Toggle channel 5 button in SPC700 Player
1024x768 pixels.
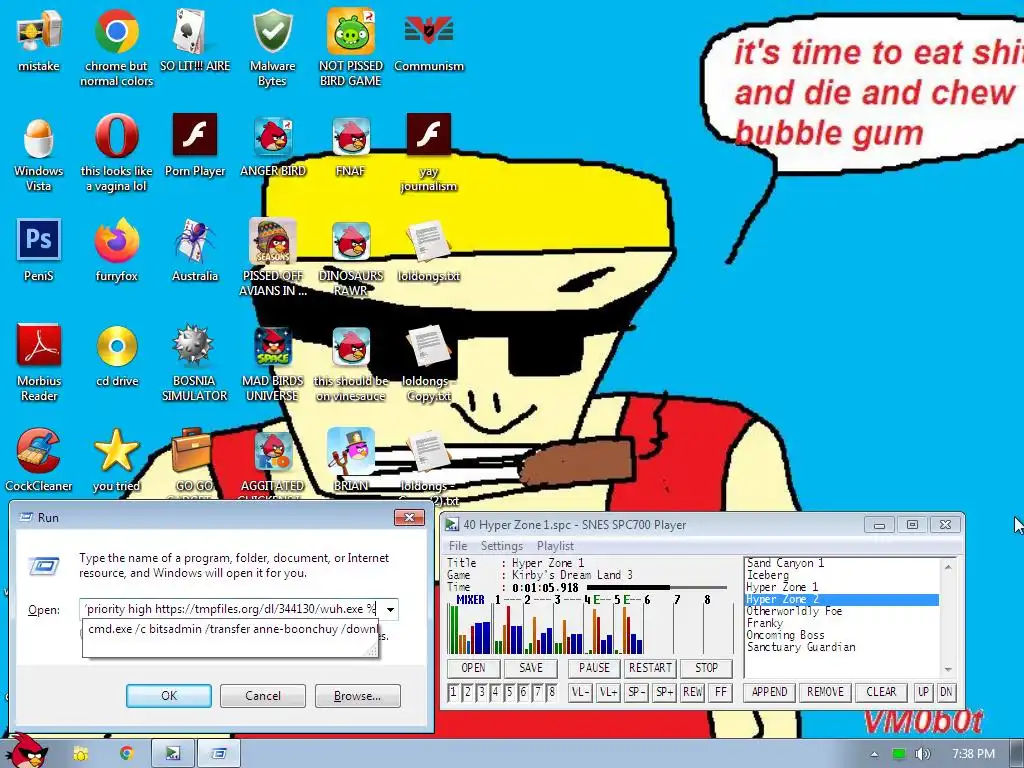pyautogui.click(x=509, y=692)
